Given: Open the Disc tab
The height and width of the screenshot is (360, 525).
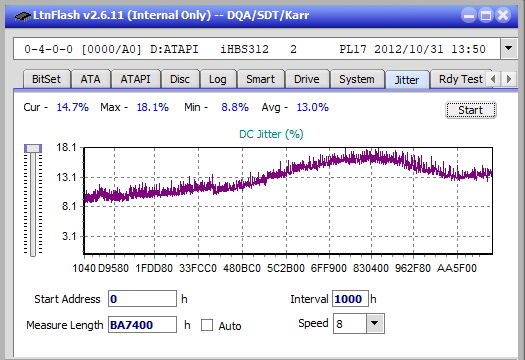Looking at the screenshot, I should tap(180, 79).
